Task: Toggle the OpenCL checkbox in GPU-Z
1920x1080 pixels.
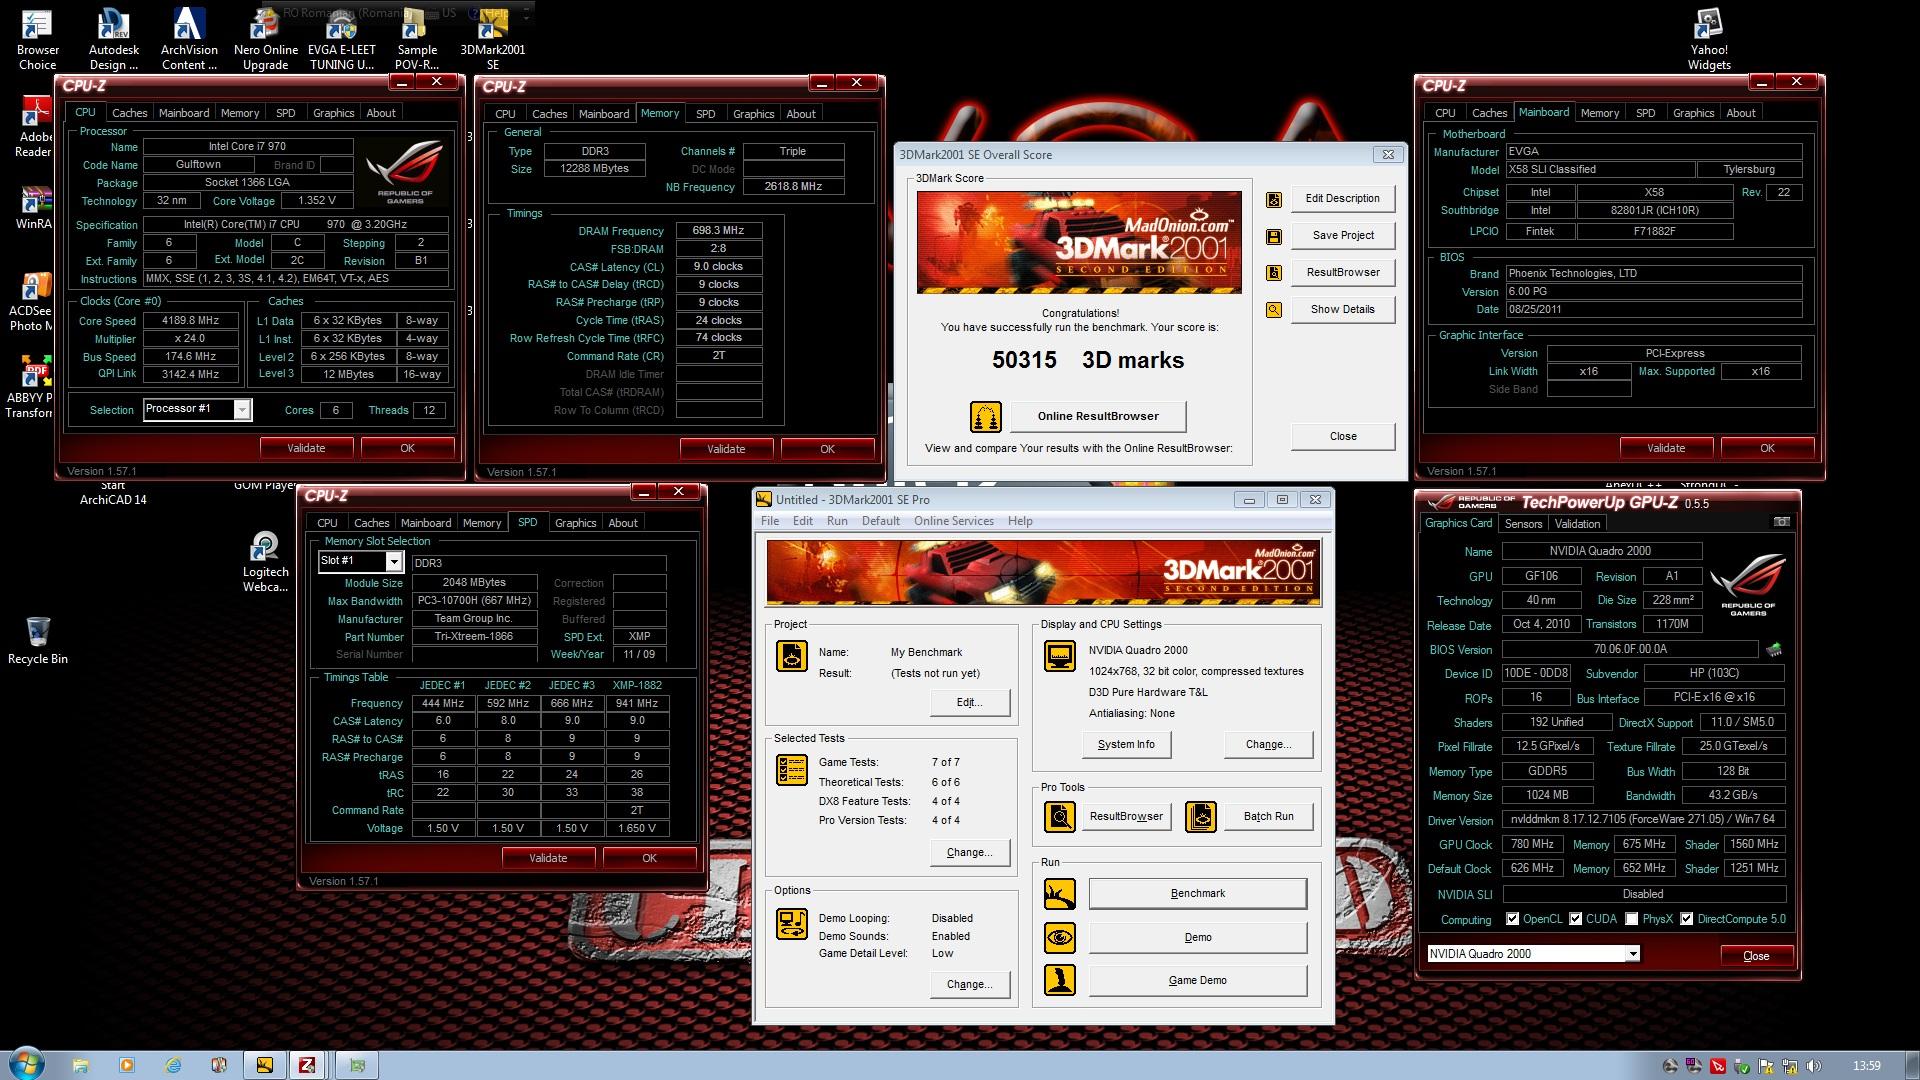Action: pyautogui.click(x=1512, y=919)
